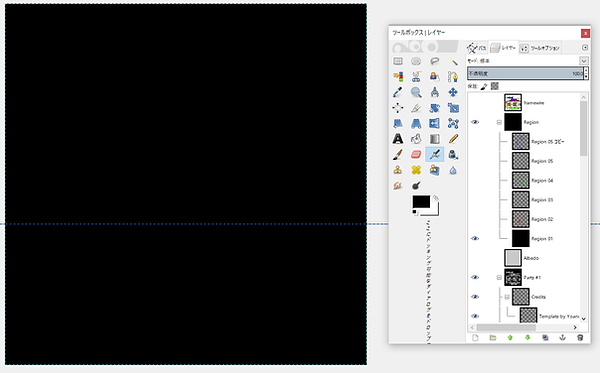This screenshot has width=600, height=373.
Task: Click the layer opacity slider
Action: coord(525,73)
